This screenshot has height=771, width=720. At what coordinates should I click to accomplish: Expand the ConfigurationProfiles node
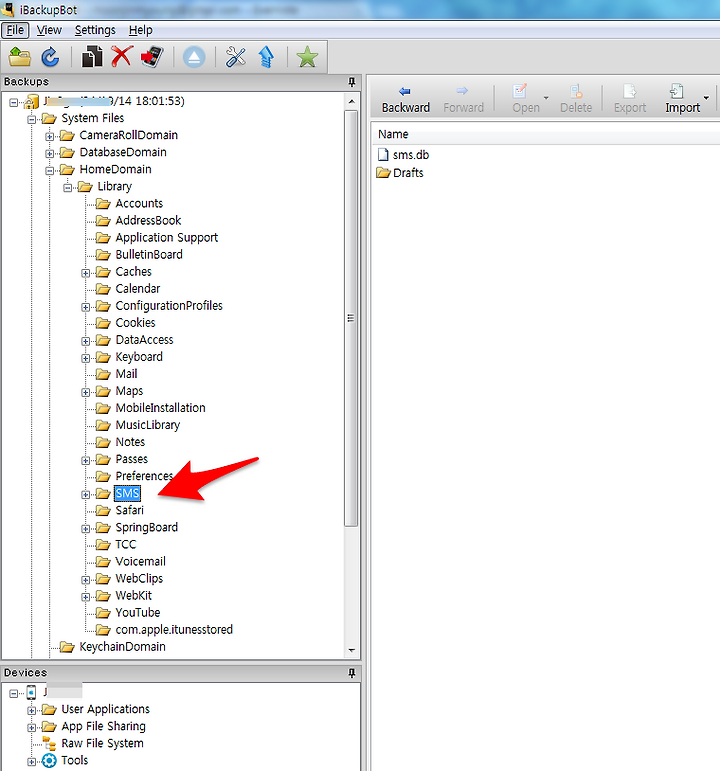86,307
